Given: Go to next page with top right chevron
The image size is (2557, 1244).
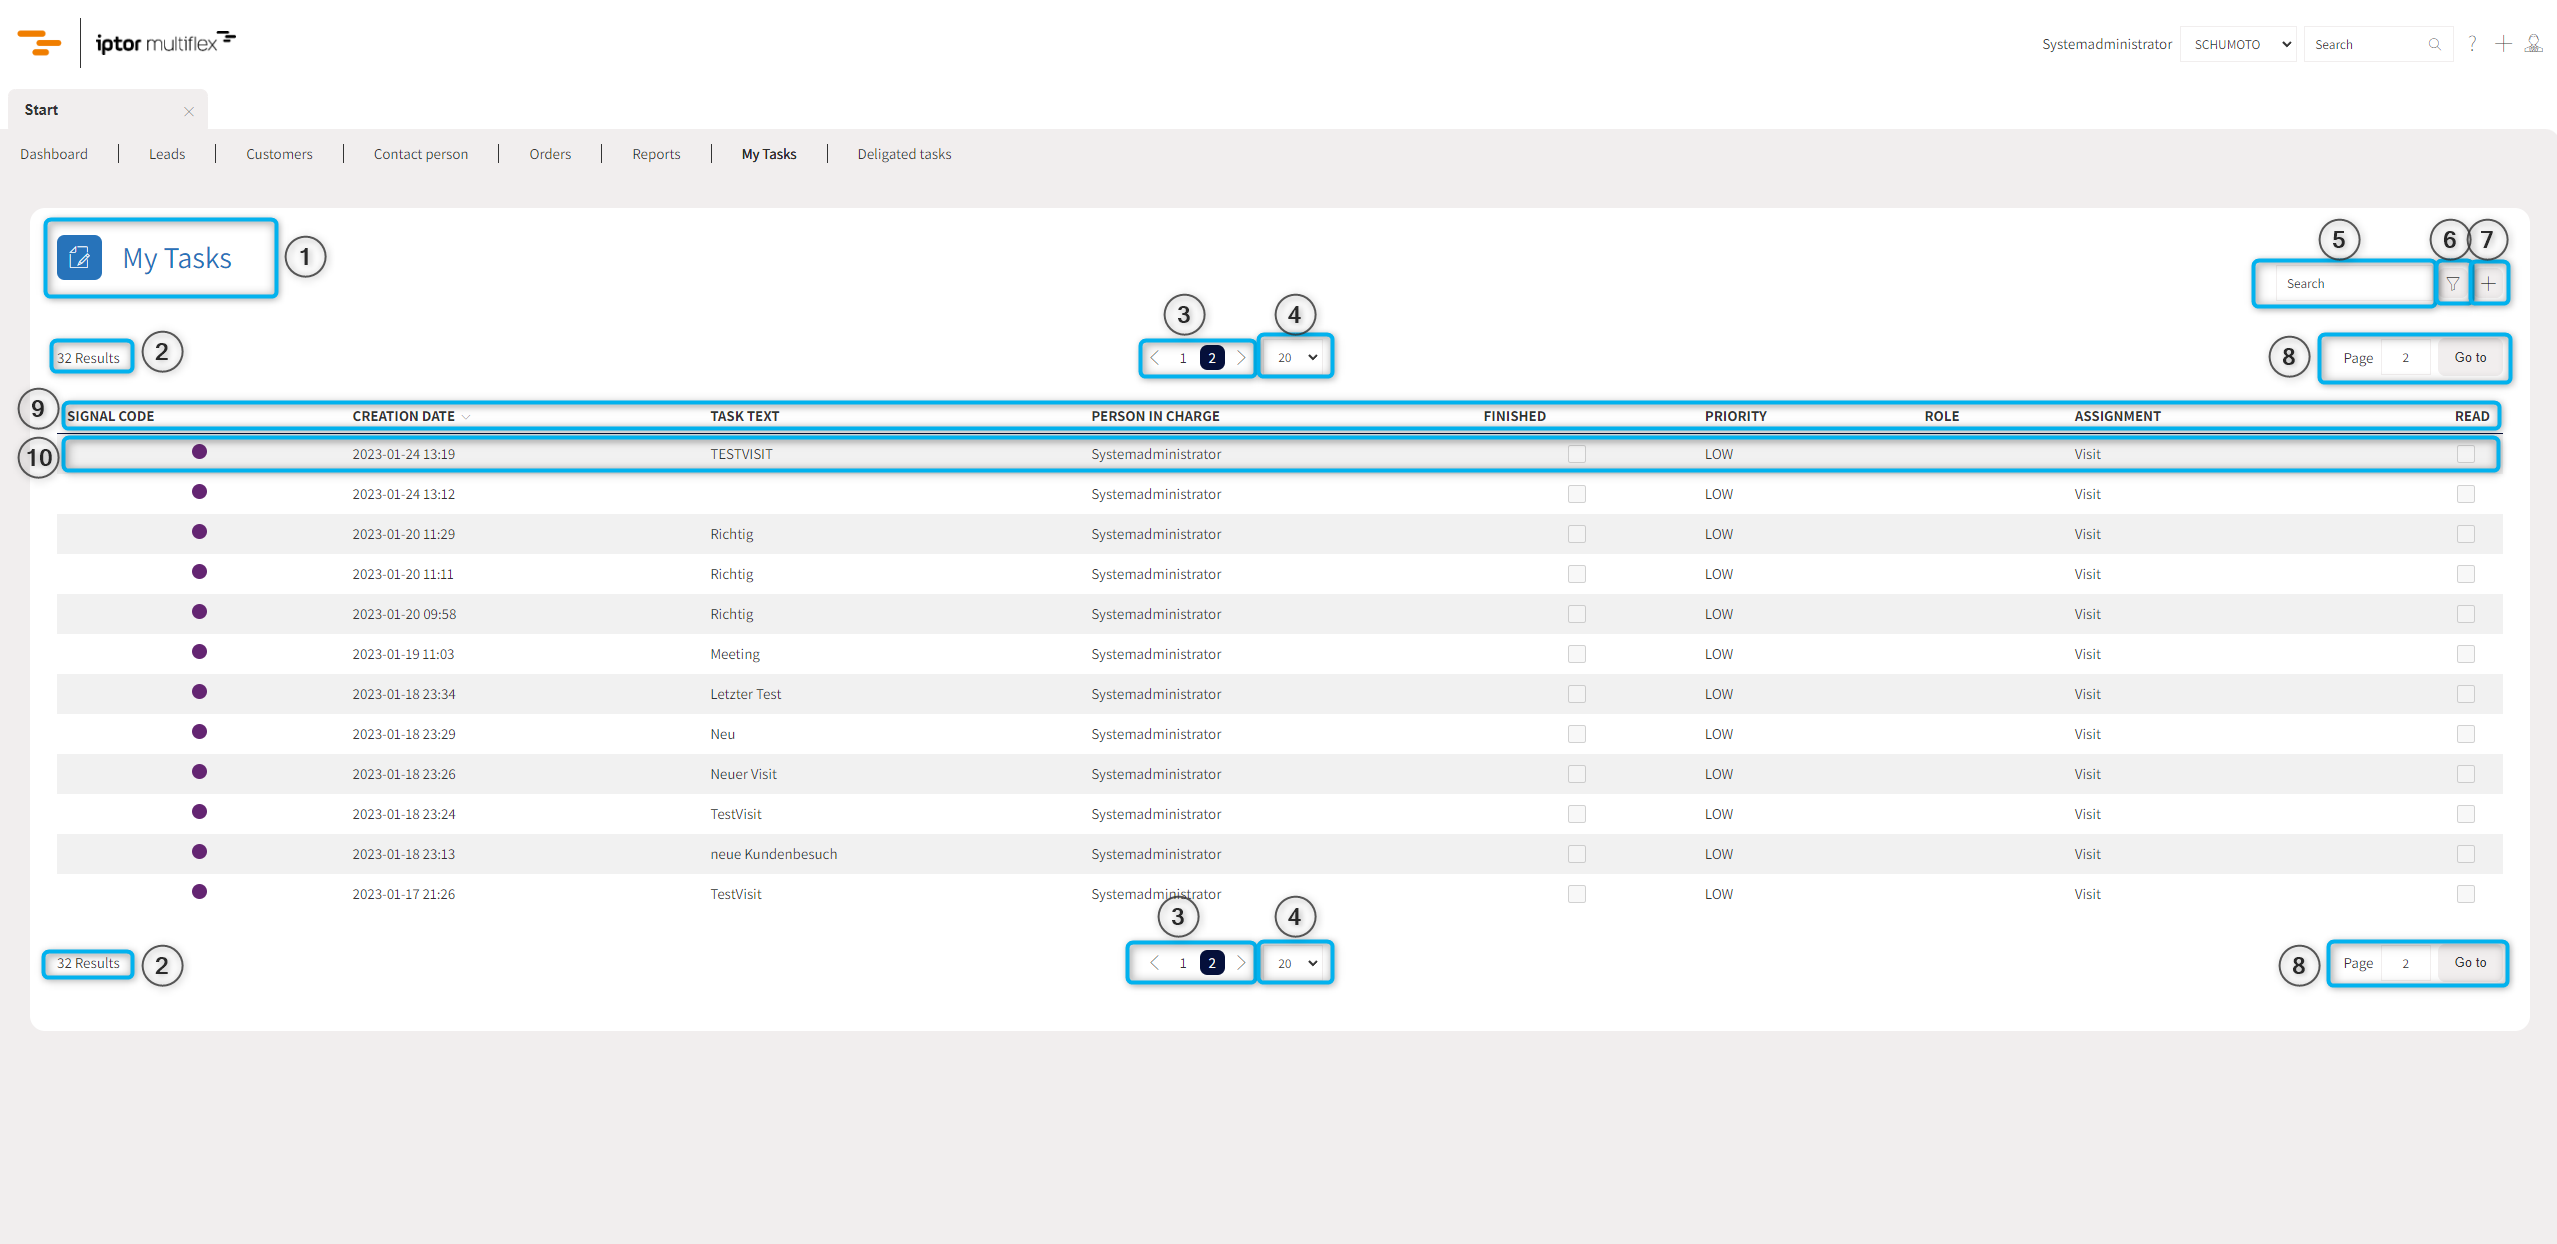Looking at the screenshot, I should (1241, 358).
